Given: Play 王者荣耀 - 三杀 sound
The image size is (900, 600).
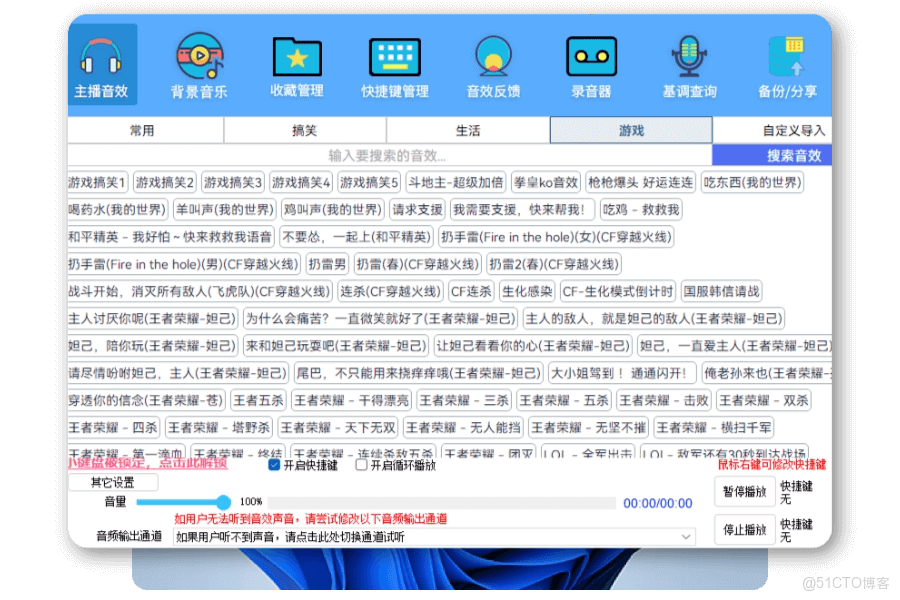Looking at the screenshot, I should 464,400.
